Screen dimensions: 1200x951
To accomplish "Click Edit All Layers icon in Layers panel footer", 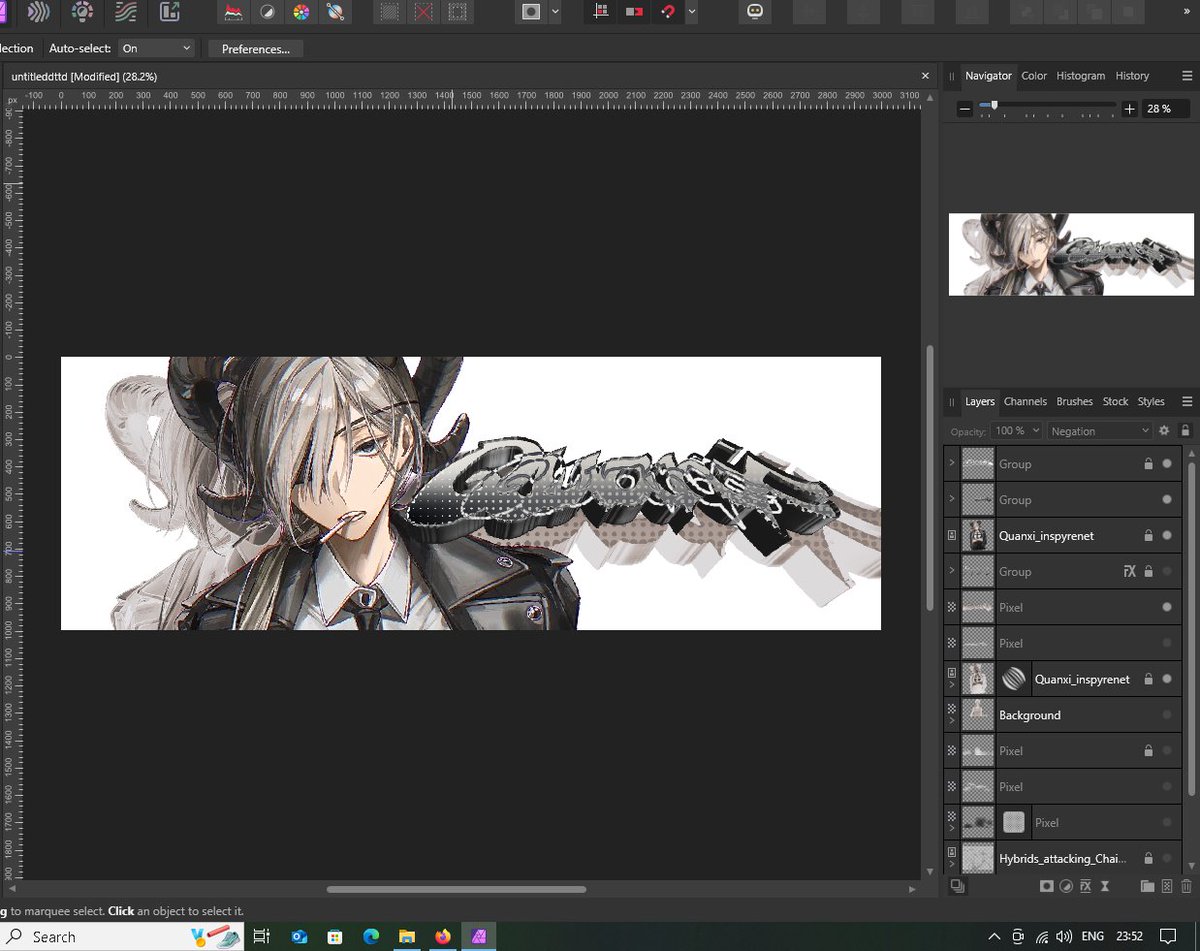I will pyautogui.click(x=957, y=886).
